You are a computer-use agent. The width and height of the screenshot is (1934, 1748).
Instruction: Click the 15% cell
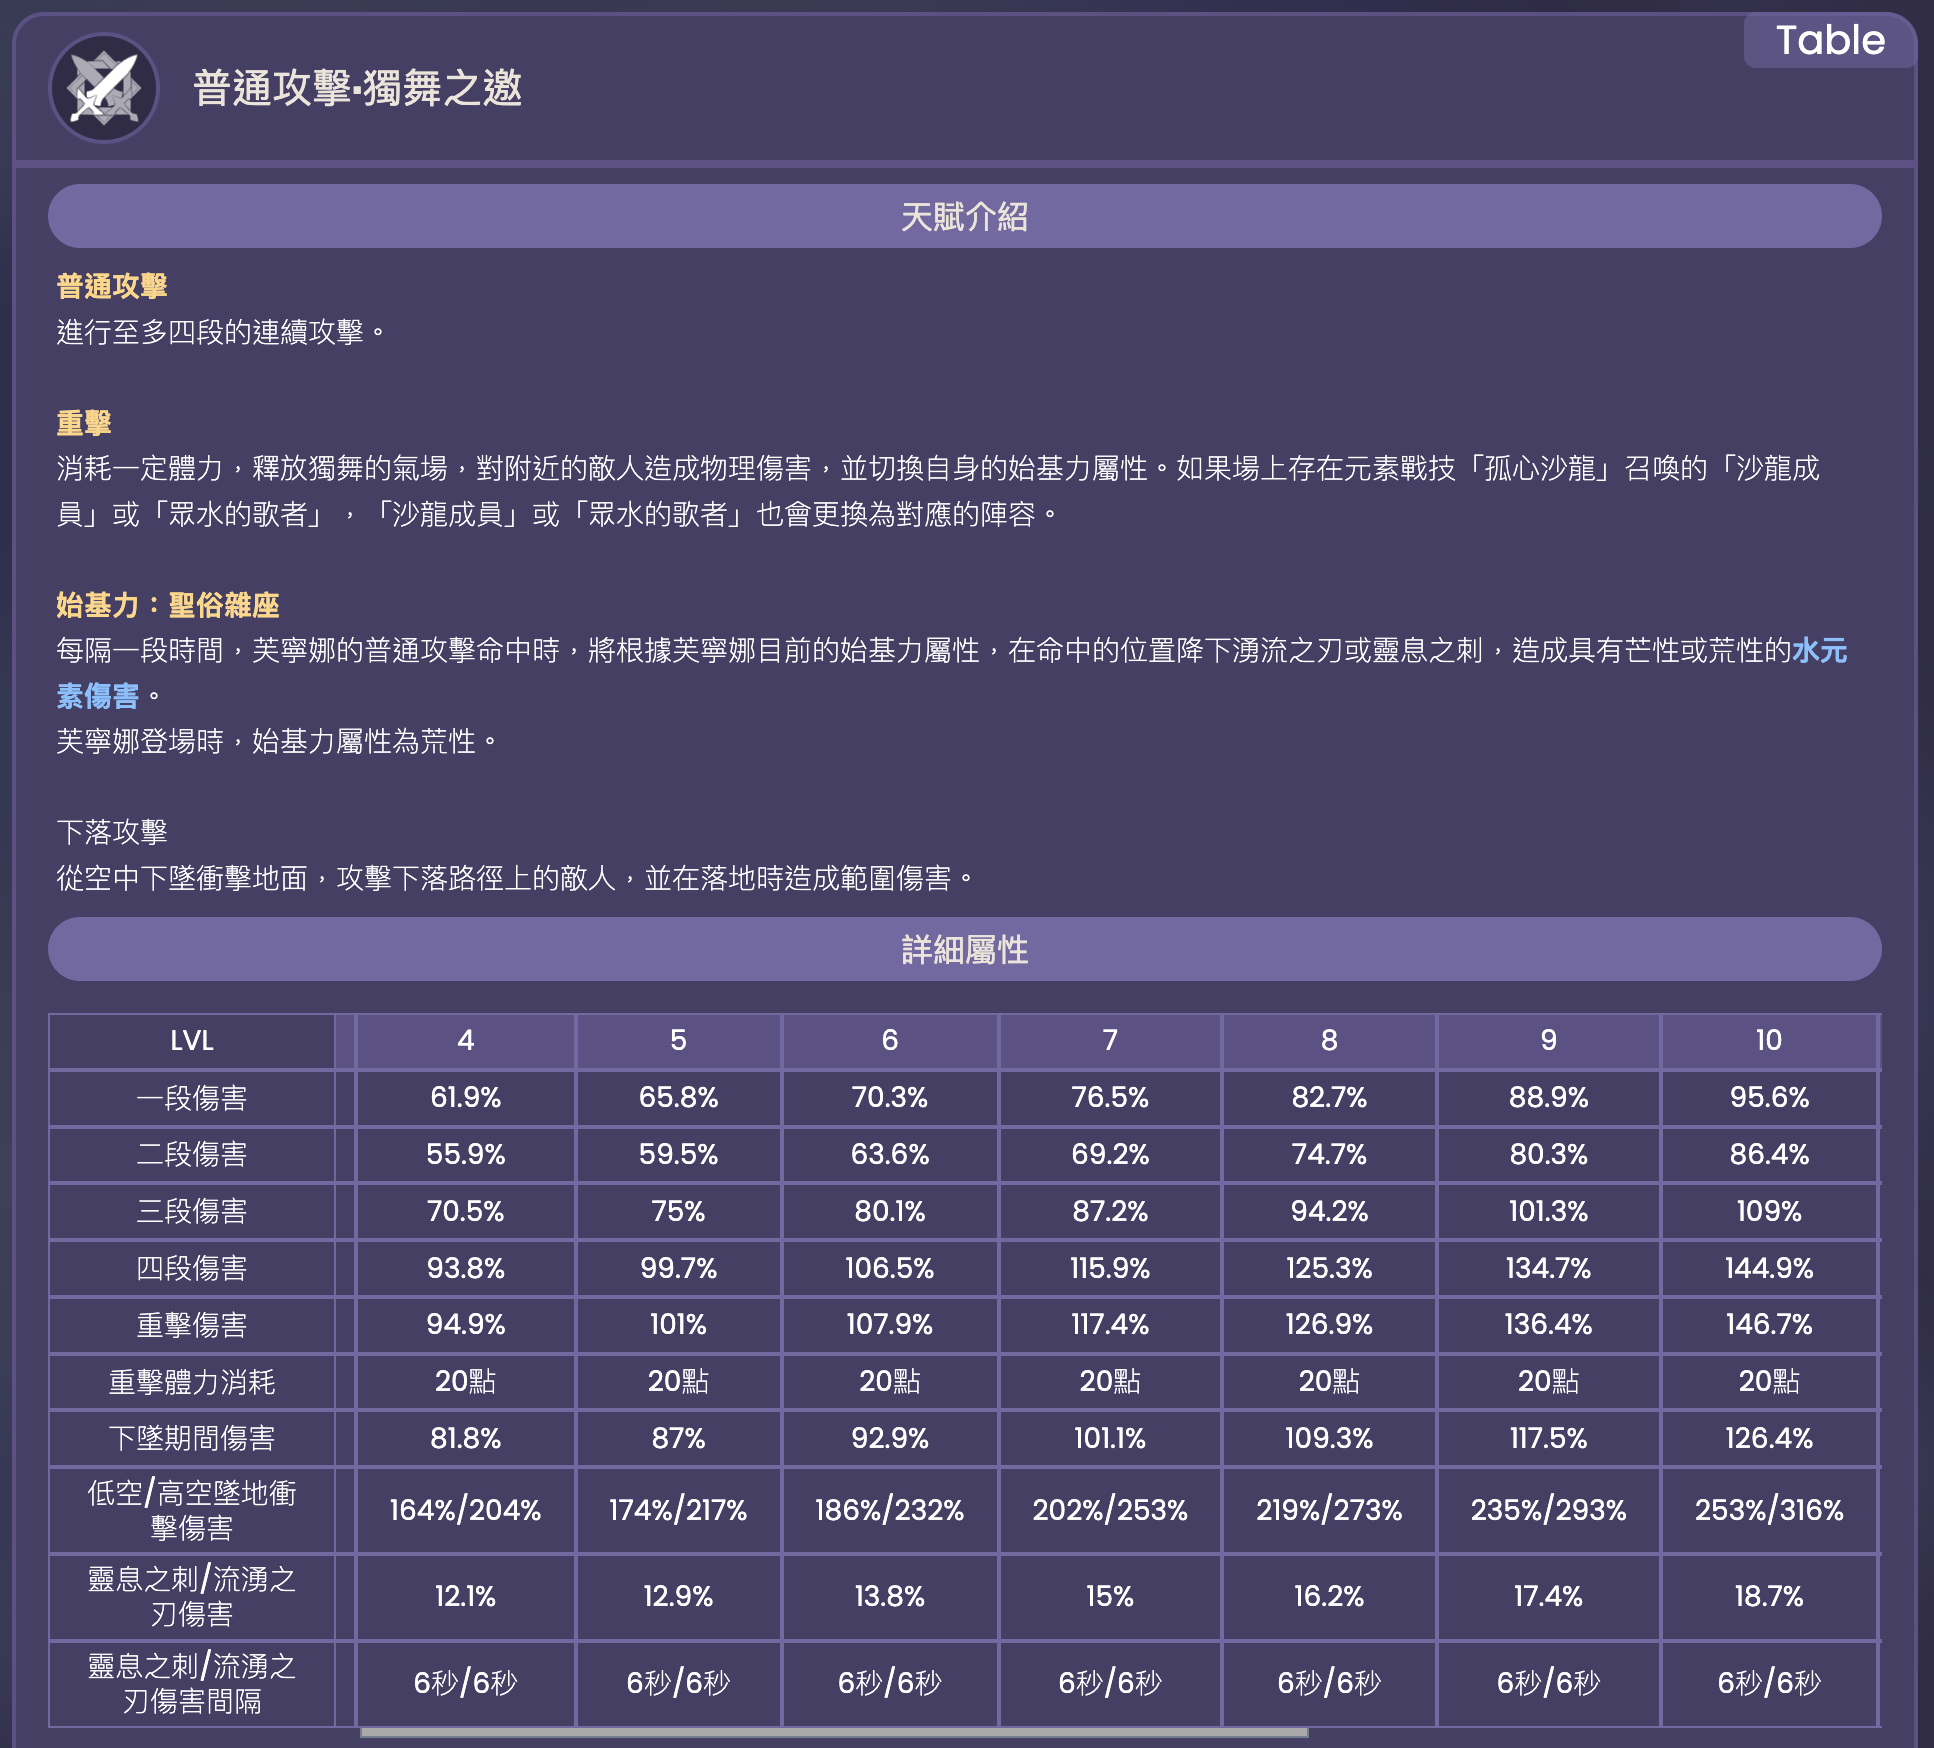click(x=1110, y=1597)
